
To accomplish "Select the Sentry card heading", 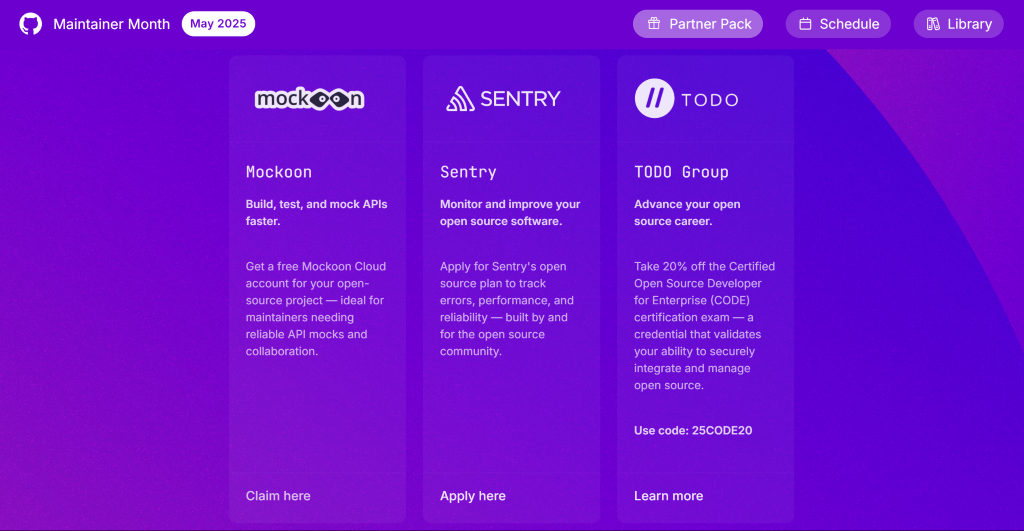I will point(468,172).
